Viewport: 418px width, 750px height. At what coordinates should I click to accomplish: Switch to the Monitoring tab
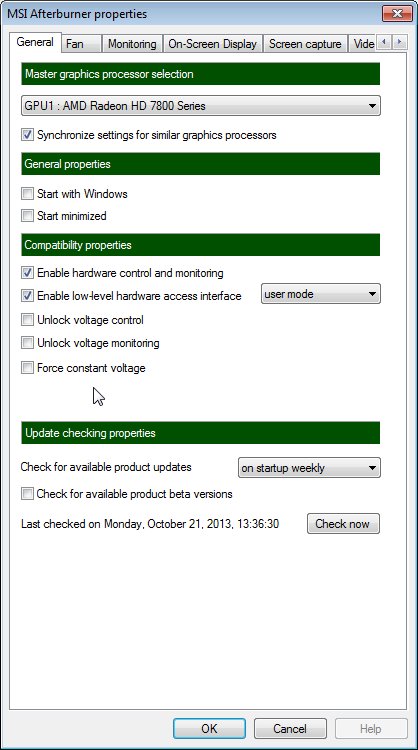[x=132, y=44]
